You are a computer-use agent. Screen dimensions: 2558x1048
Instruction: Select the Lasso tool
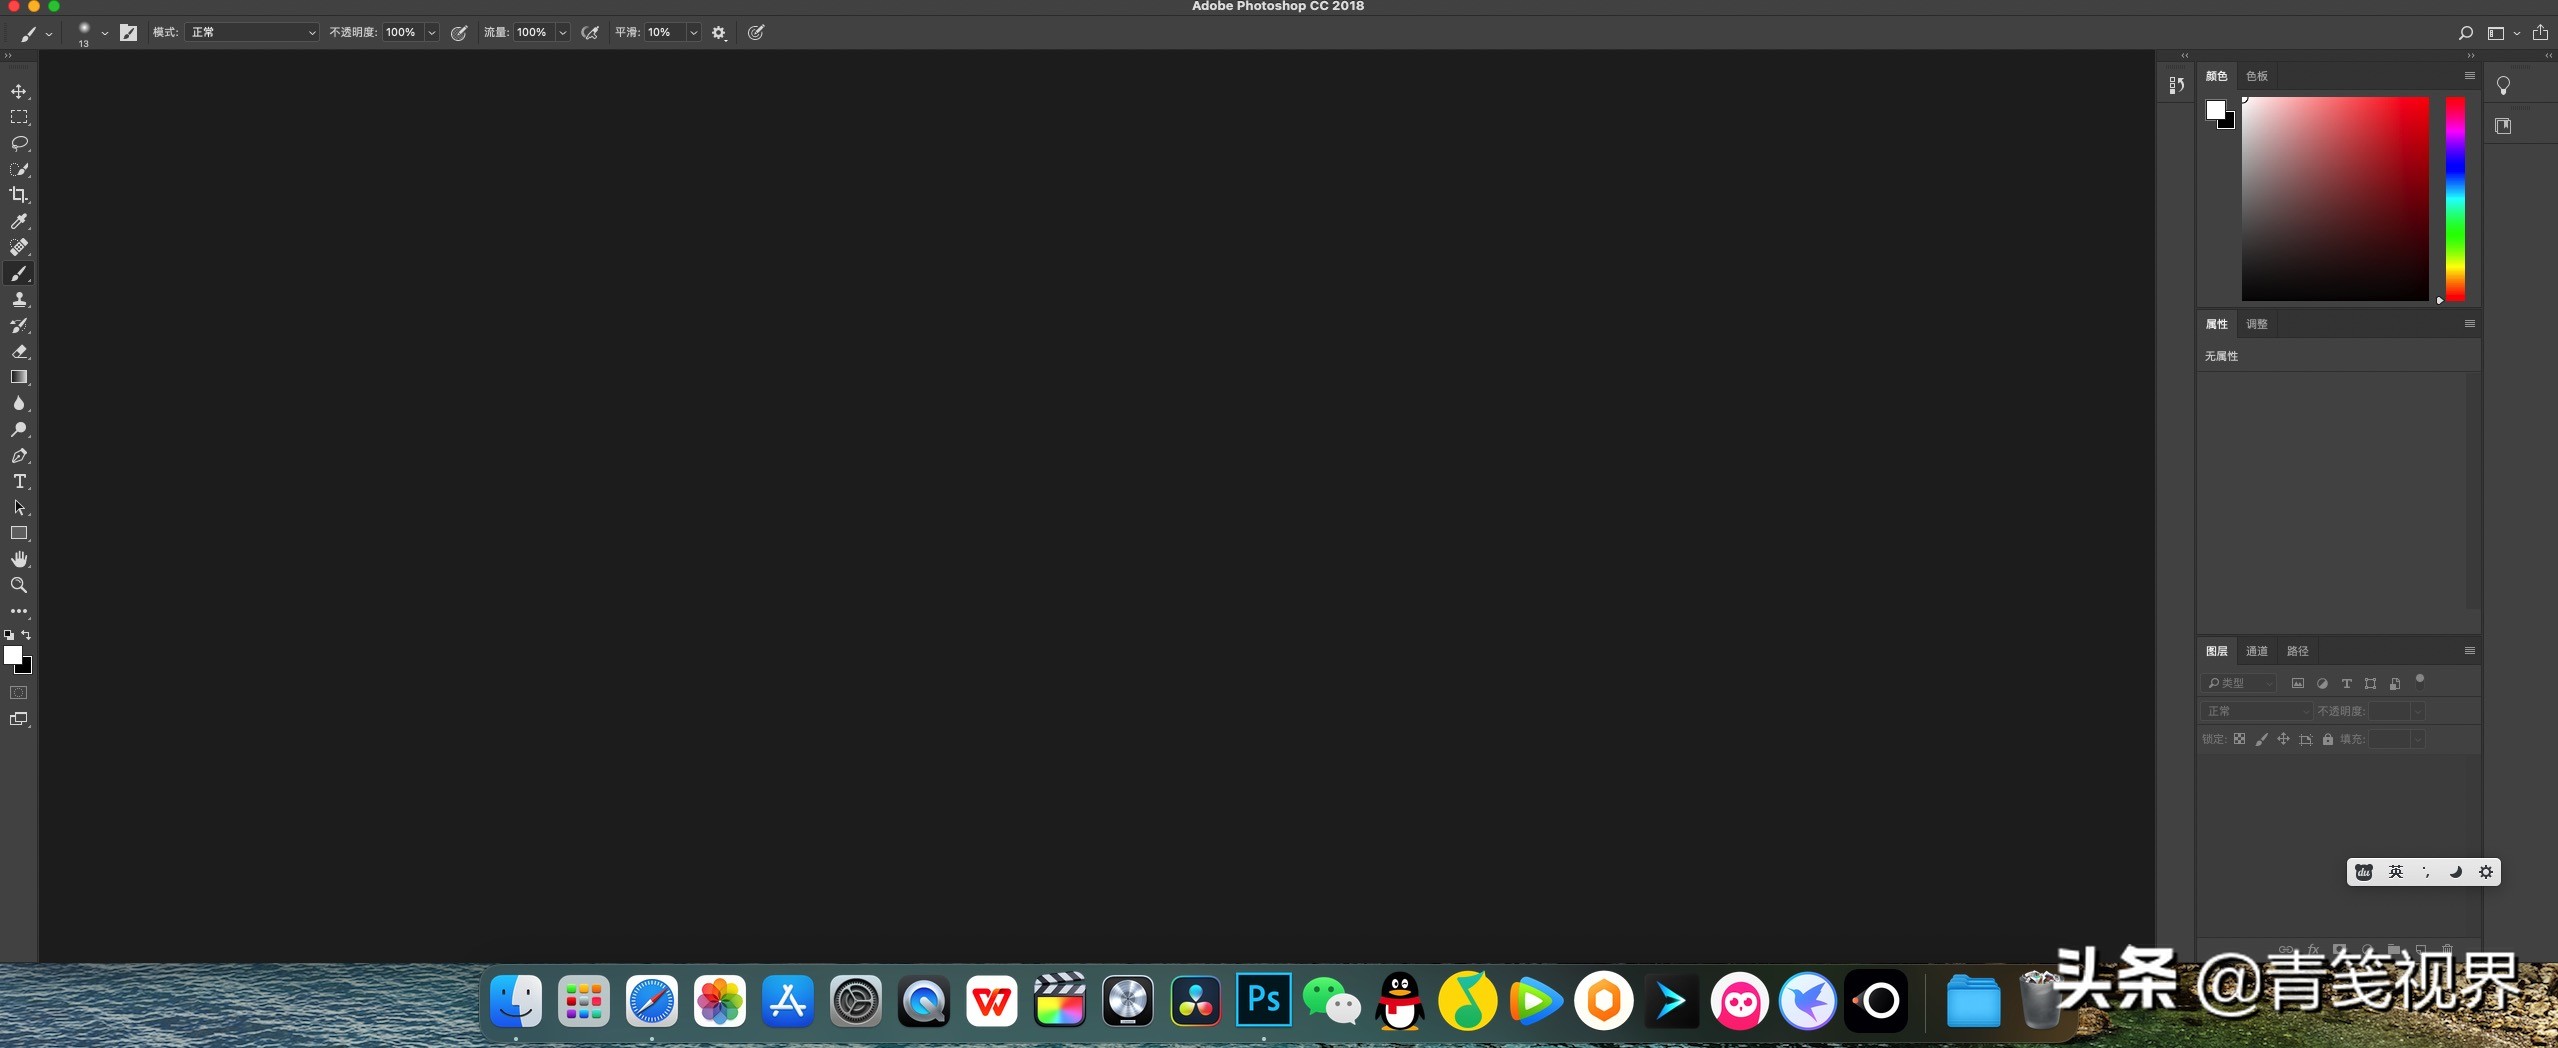(x=19, y=143)
